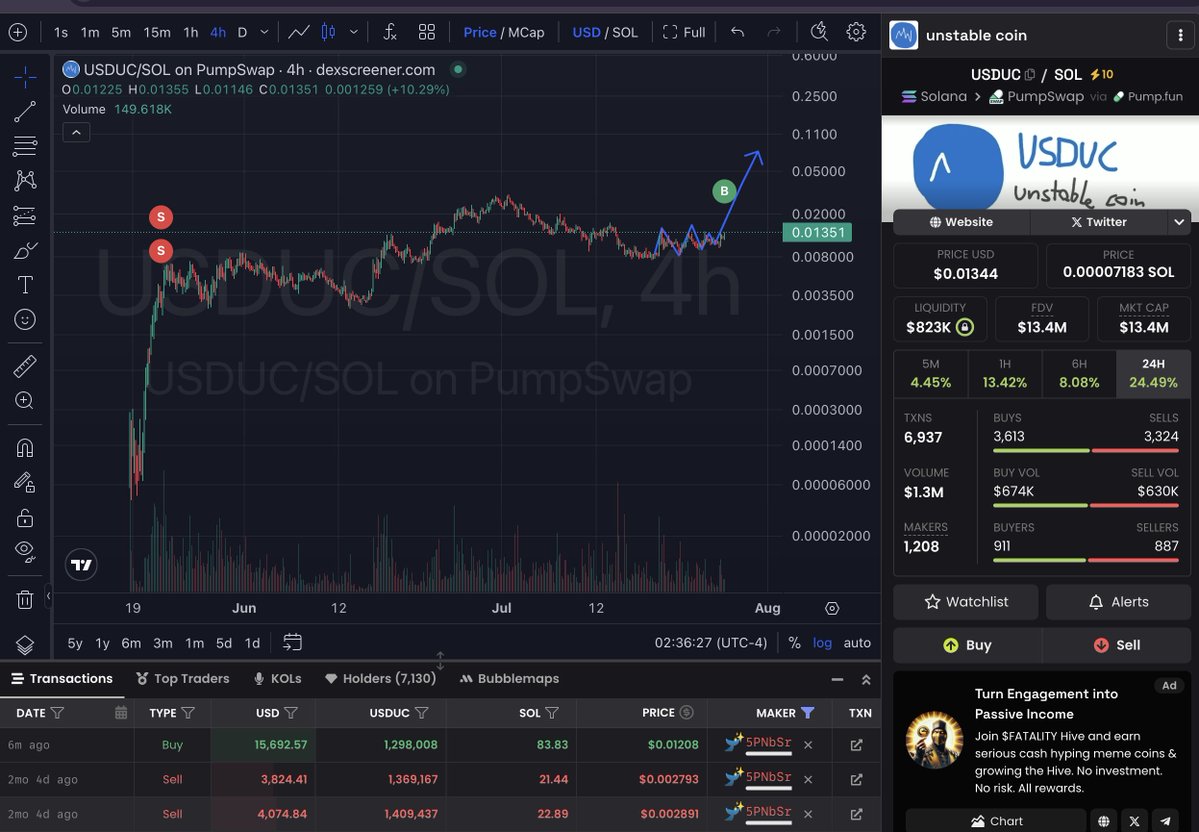The image size is (1199, 832).
Task: Select the 6H stats period
Action: tap(1079, 373)
